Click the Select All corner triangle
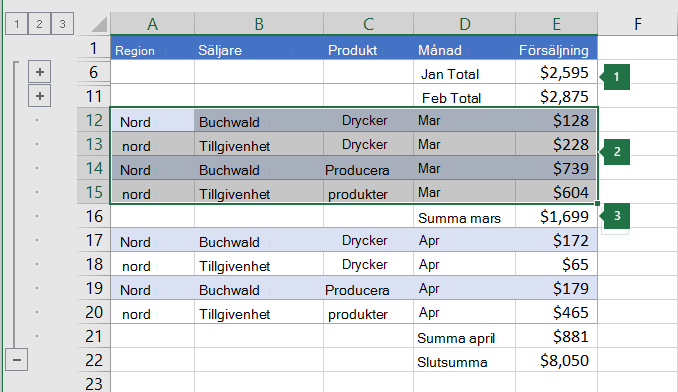Viewport: 678px width, 392px height. point(99,24)
